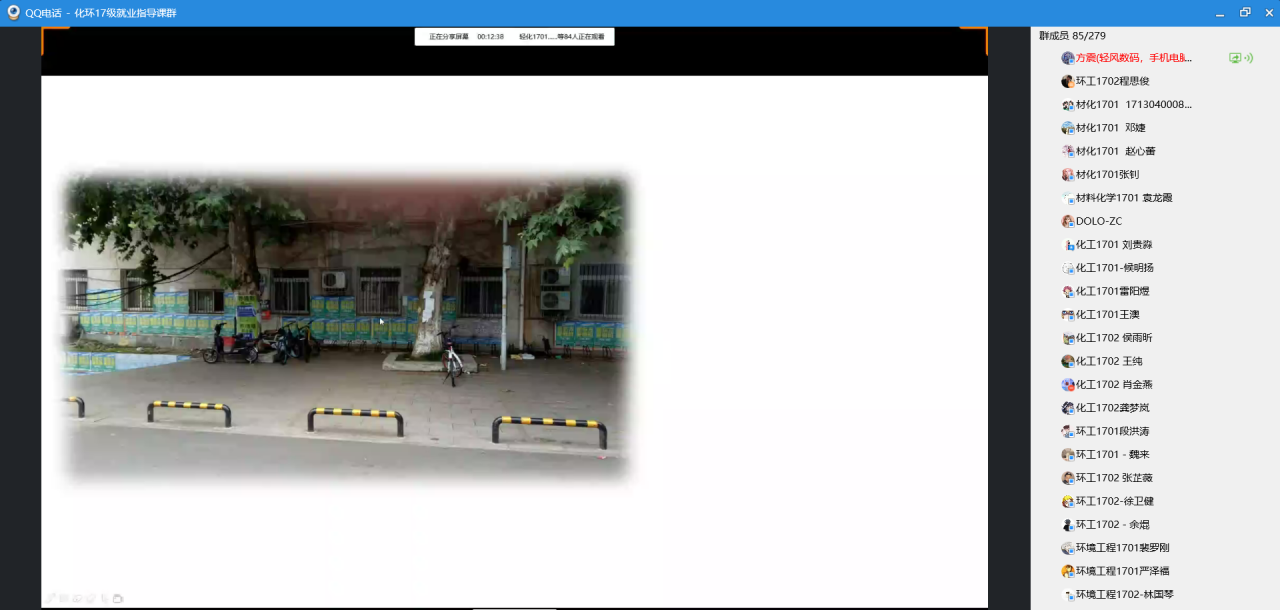This screenshot has width=1280, height=610.
Task: Click the QQ phone app icon in title bar
Action: tap(13, 13)
